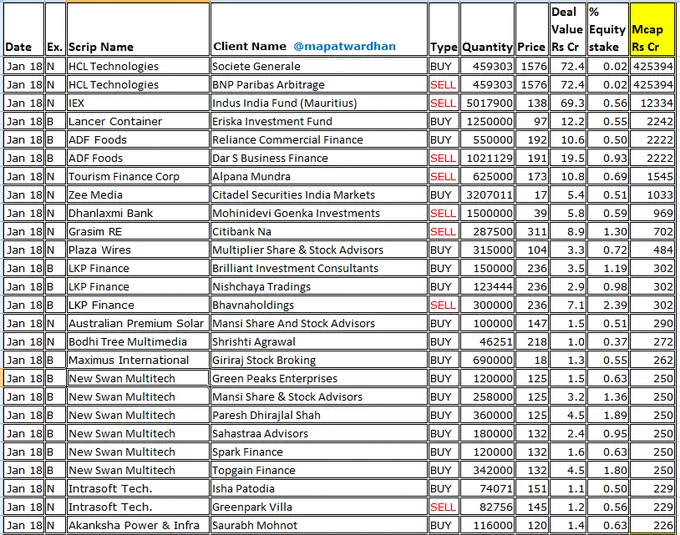
Task: Click deal value 69.3 cell
Action: pos(568,103)
